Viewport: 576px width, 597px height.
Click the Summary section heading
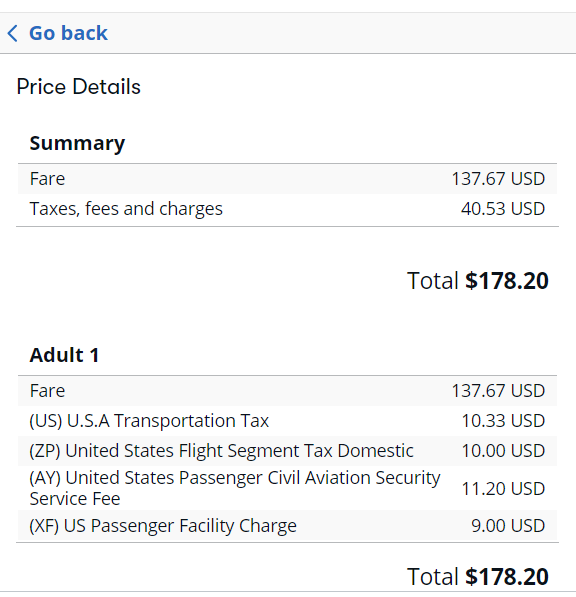pos(77,143)
